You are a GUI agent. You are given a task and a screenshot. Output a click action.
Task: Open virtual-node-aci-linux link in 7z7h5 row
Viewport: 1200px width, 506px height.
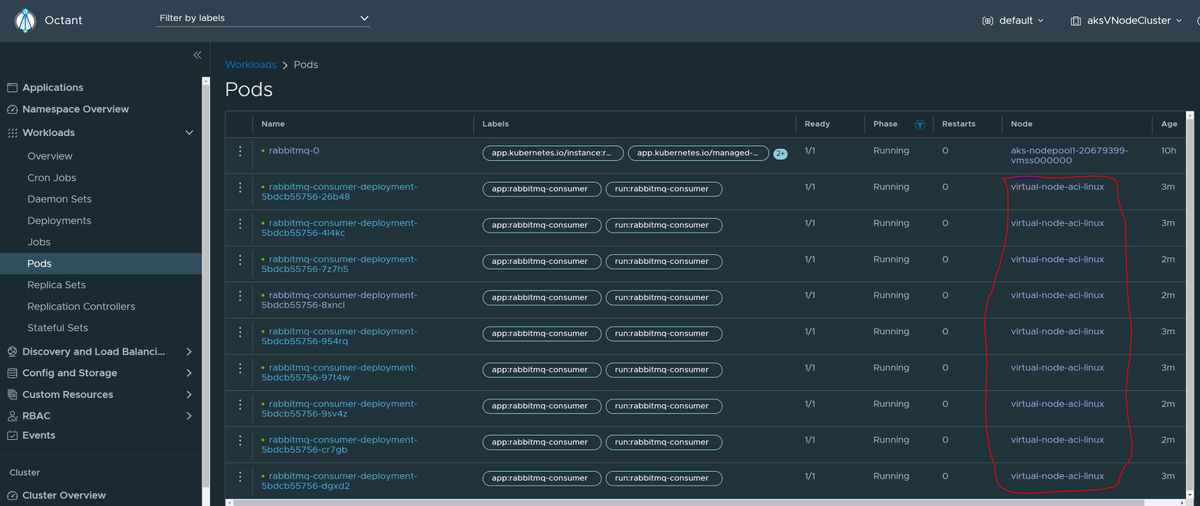coord(1057,259)
